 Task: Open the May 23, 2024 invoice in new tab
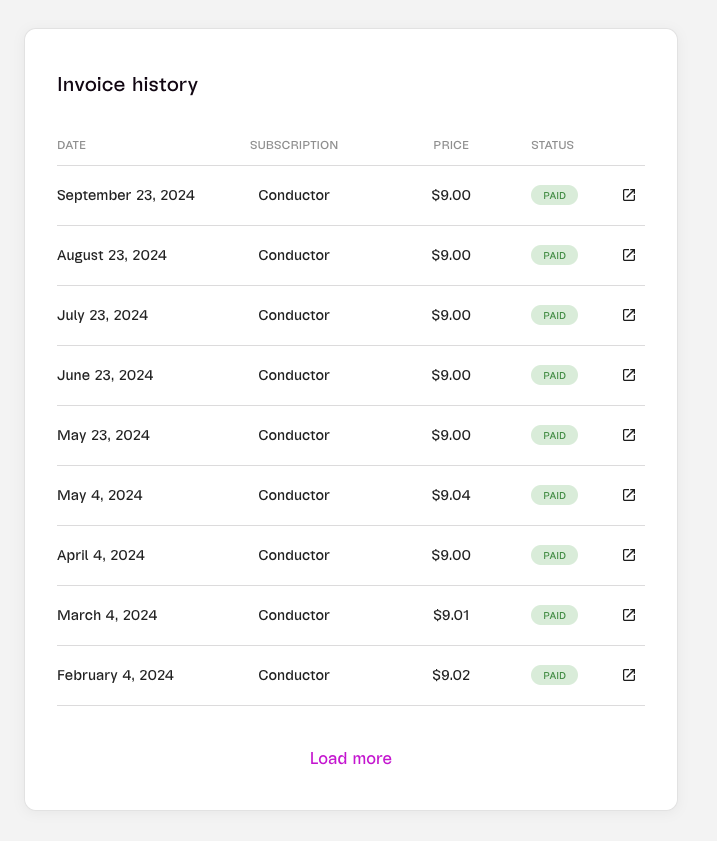pos(629,435)
